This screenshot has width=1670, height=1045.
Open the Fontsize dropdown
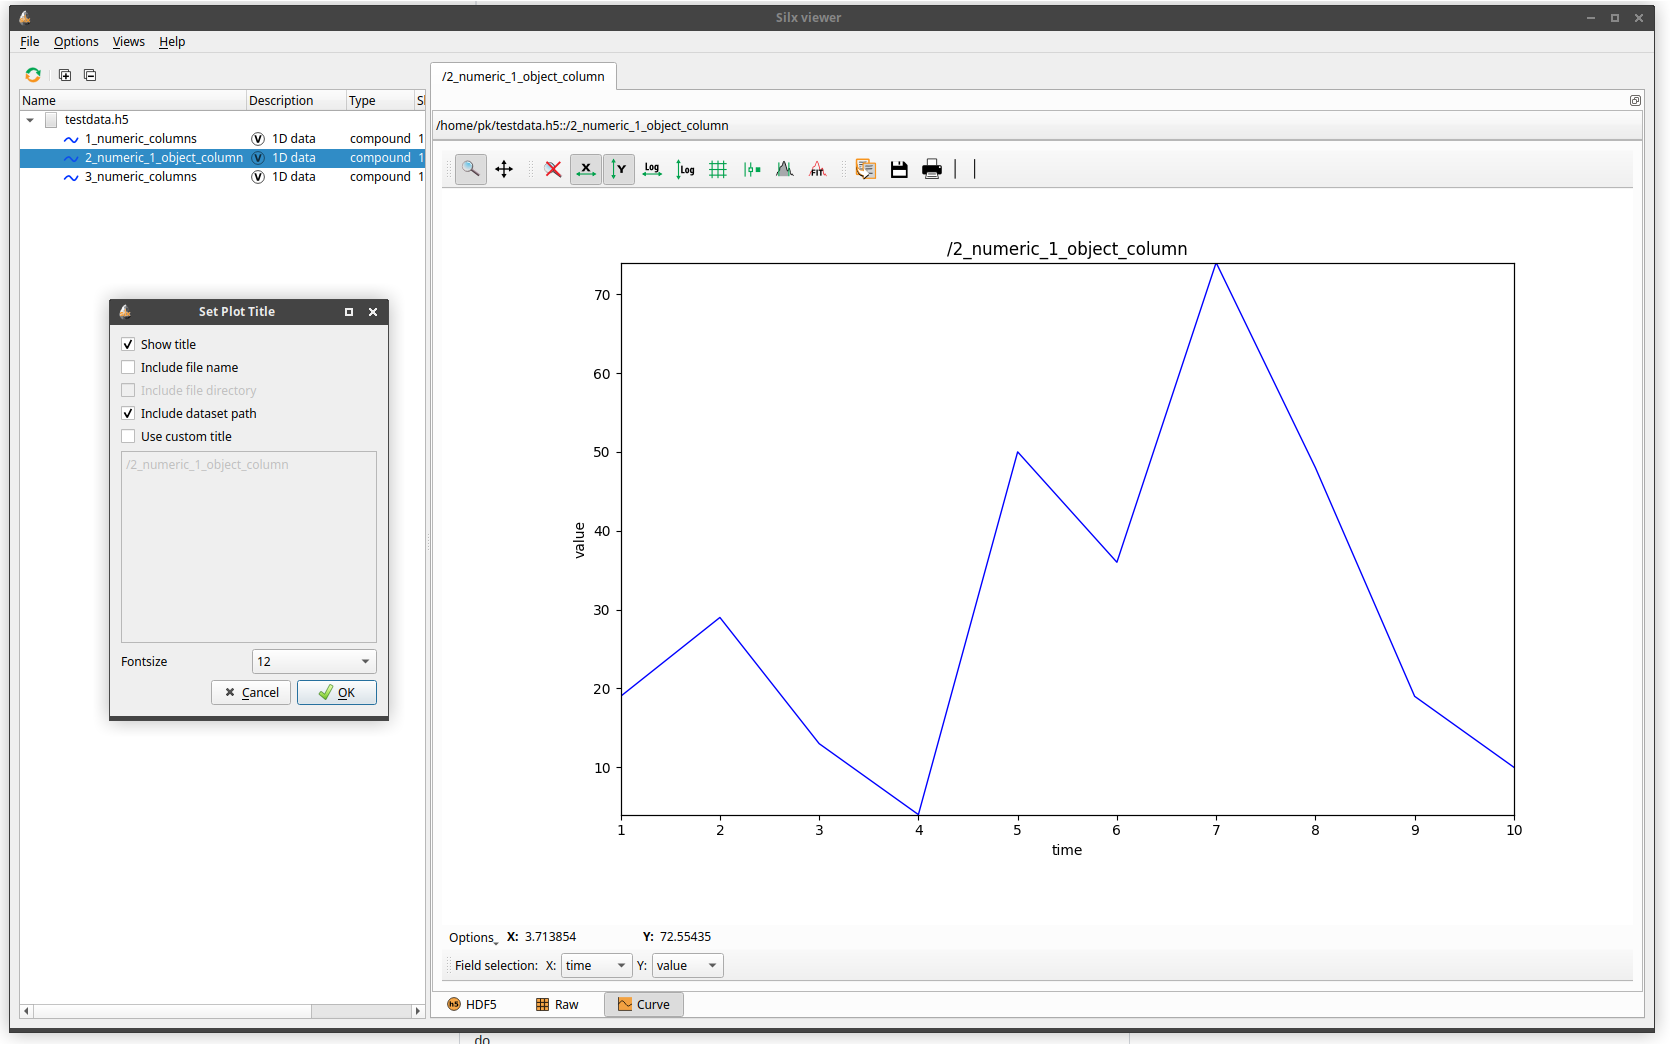point(314,661)
